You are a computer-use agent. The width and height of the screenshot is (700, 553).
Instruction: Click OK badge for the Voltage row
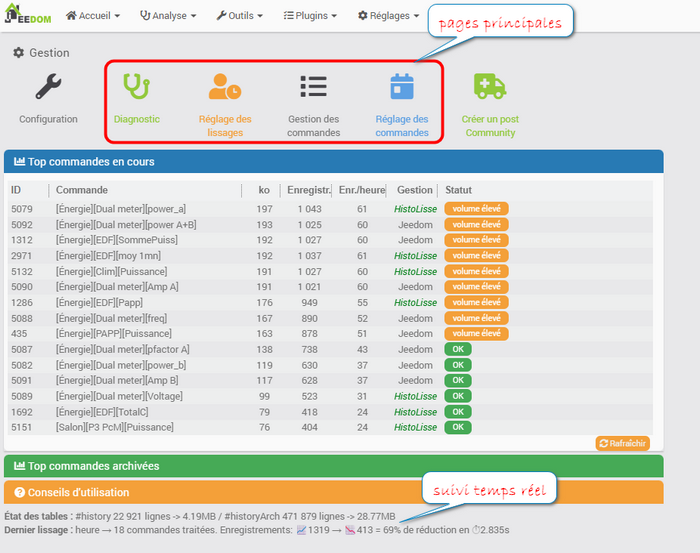click(x=458, y=396)
